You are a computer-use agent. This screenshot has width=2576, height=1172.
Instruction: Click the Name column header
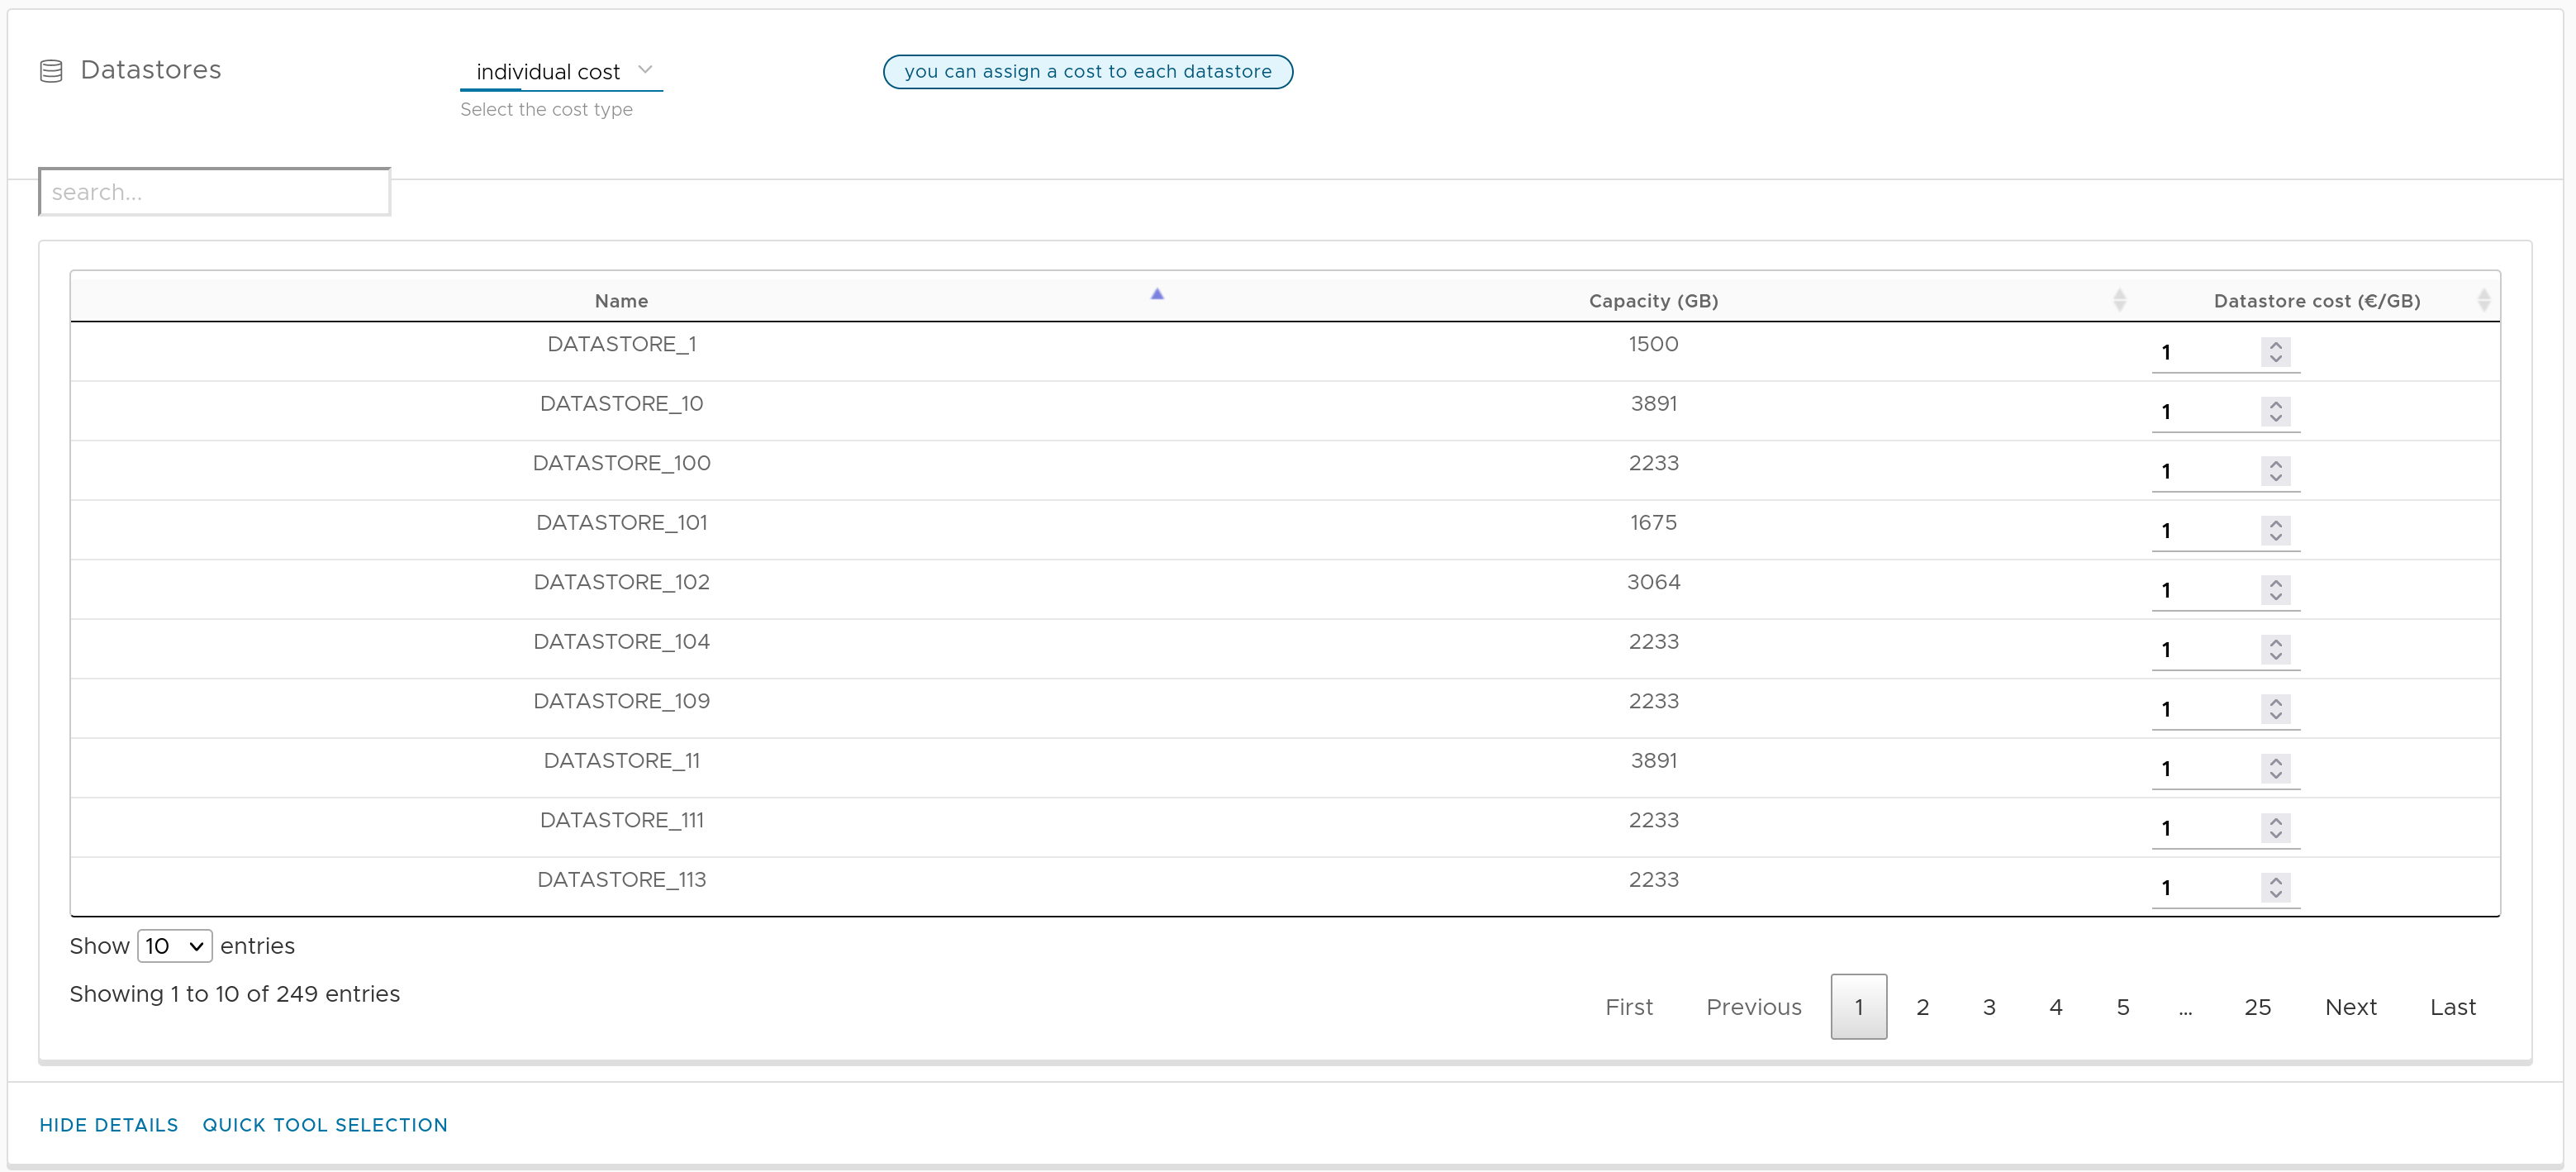(621, 300)
